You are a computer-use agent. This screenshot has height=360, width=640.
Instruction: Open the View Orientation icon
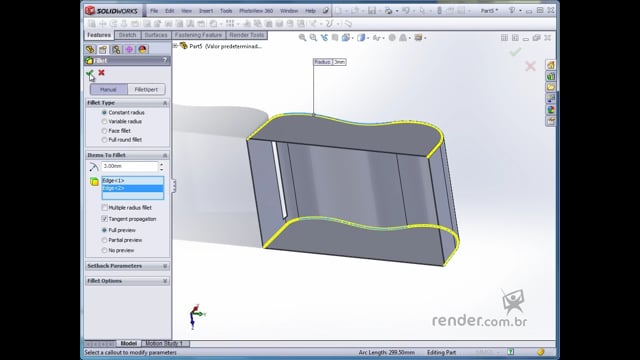coord(345,38)
